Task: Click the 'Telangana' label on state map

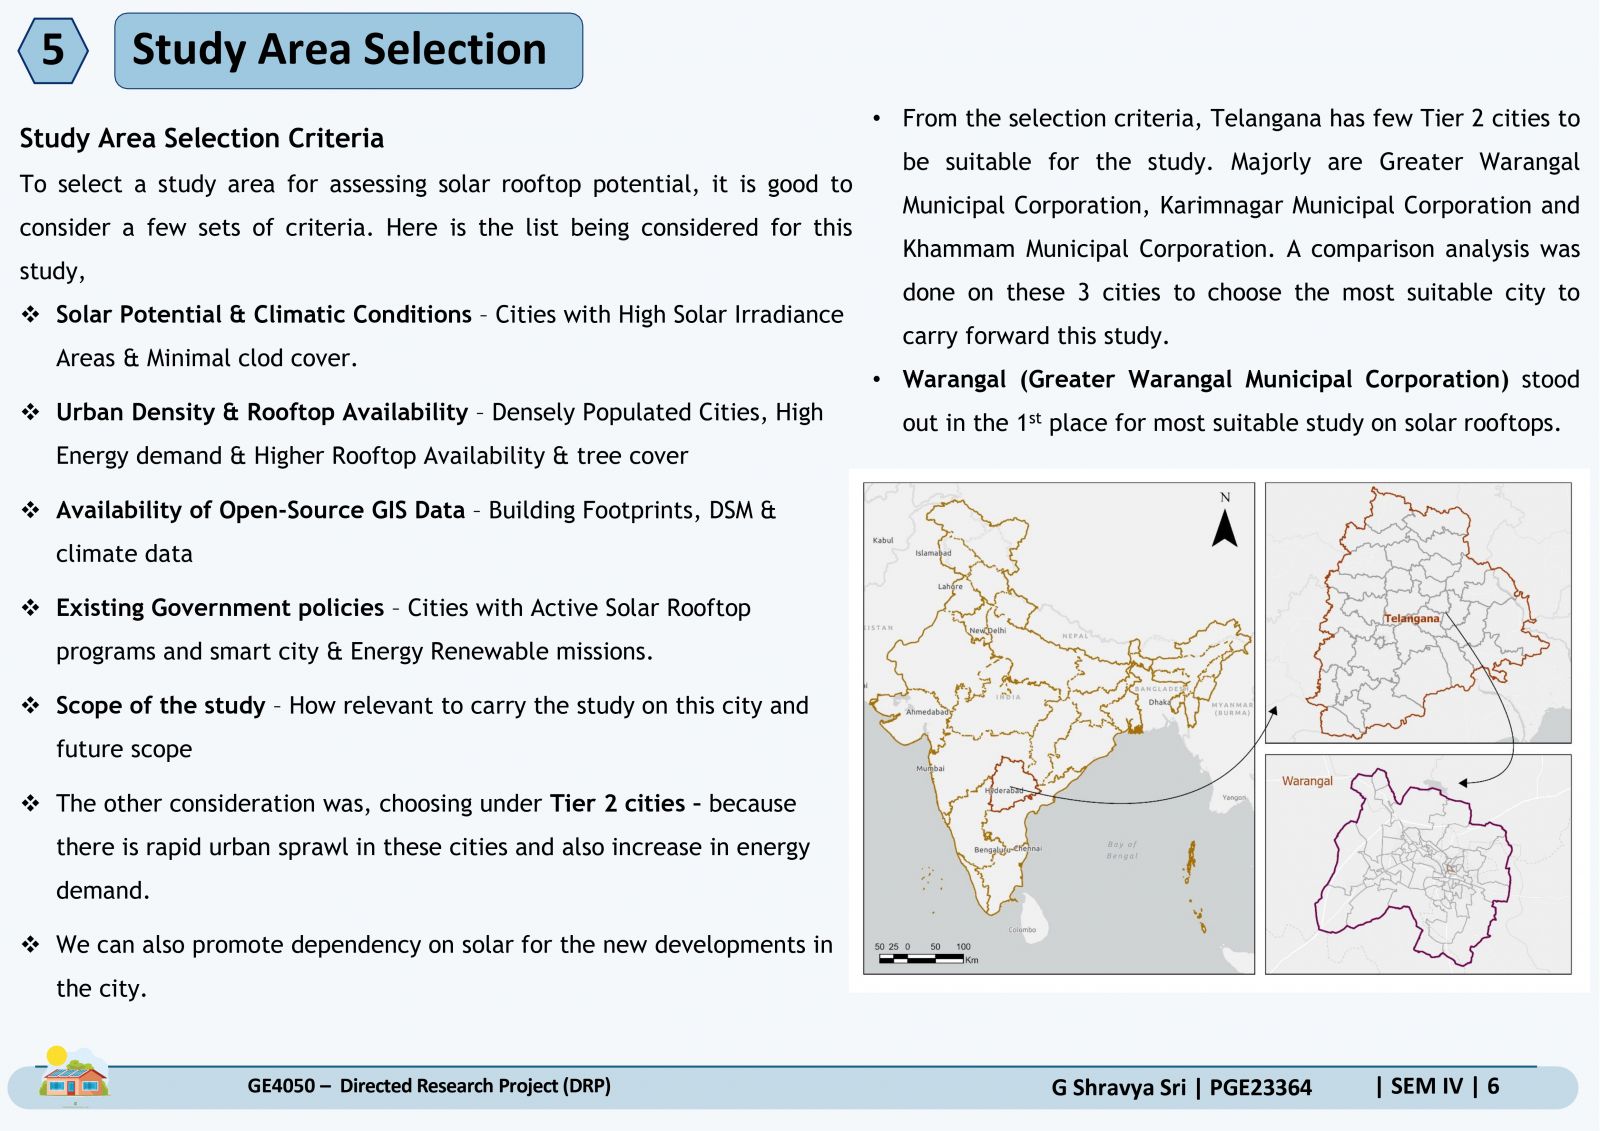Action: coord(1411,618)
